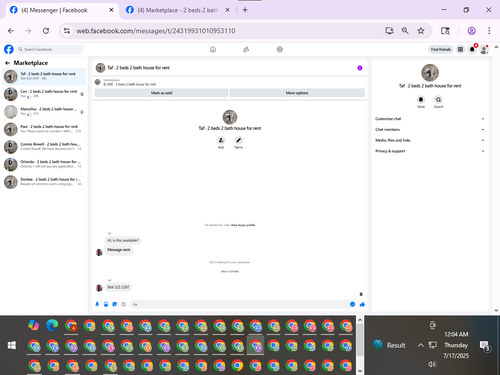
Task: Expand Customize chat section
Action: point(430,119)
